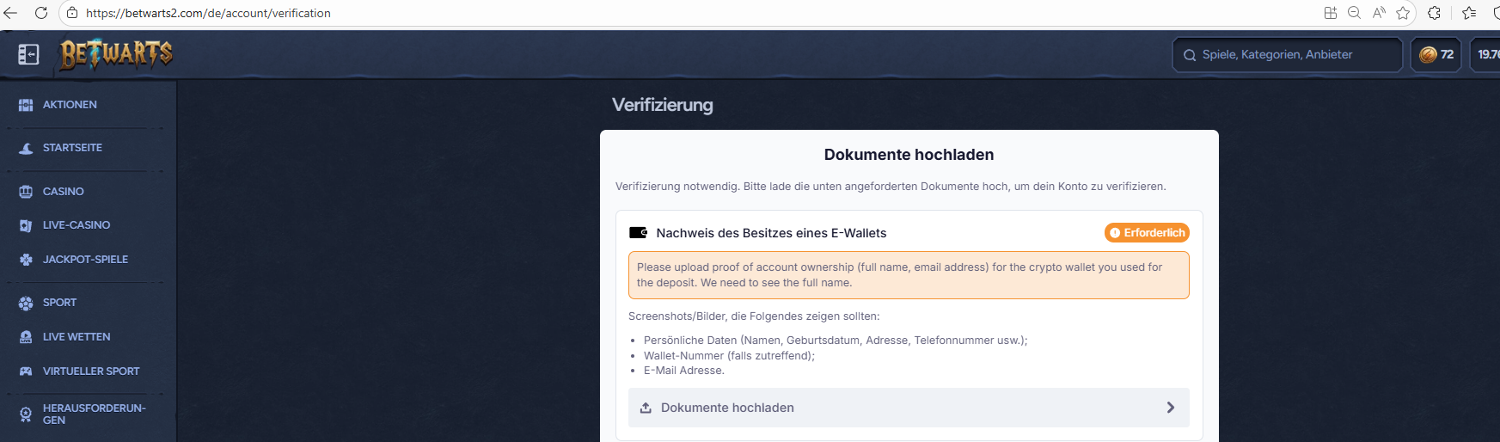
Task: Add this page to browser favorites
Action: pyautogui.click(x=1403, y=13)
